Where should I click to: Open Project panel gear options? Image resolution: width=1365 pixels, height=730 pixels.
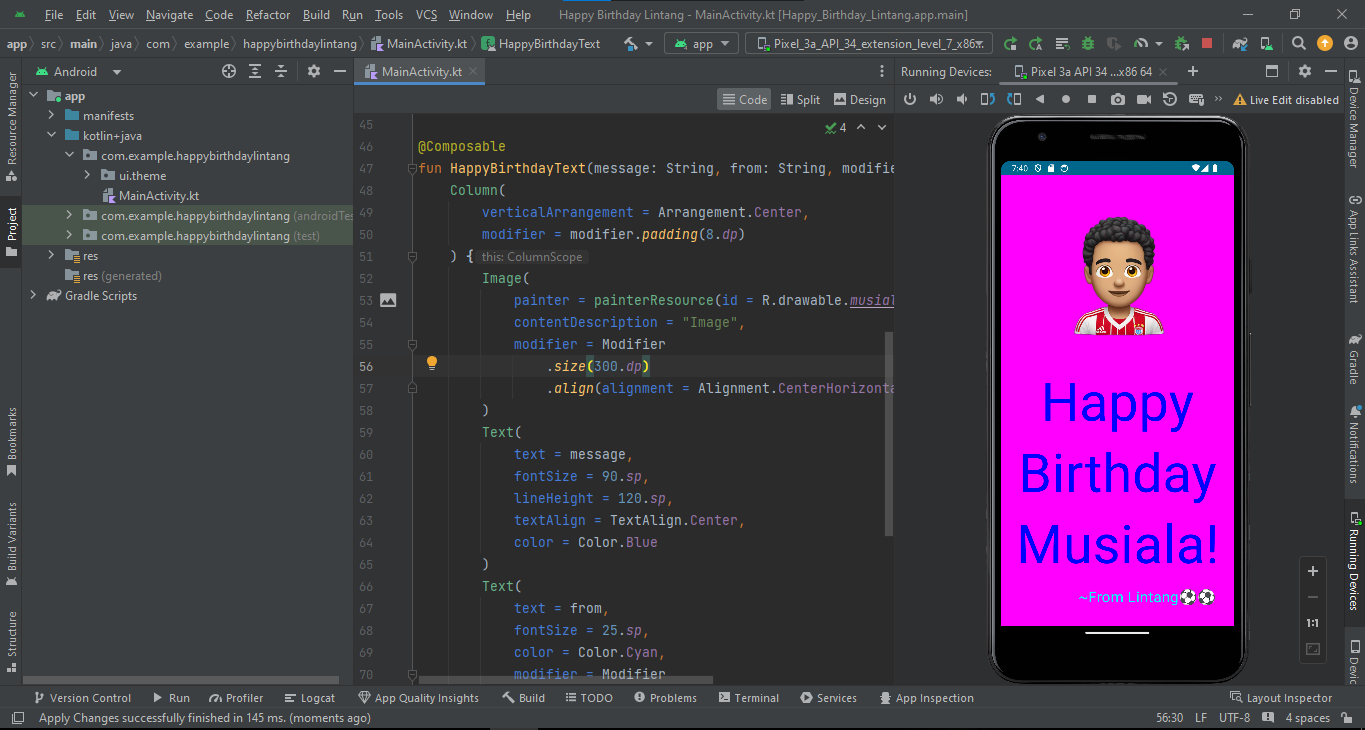pos(314,71)
